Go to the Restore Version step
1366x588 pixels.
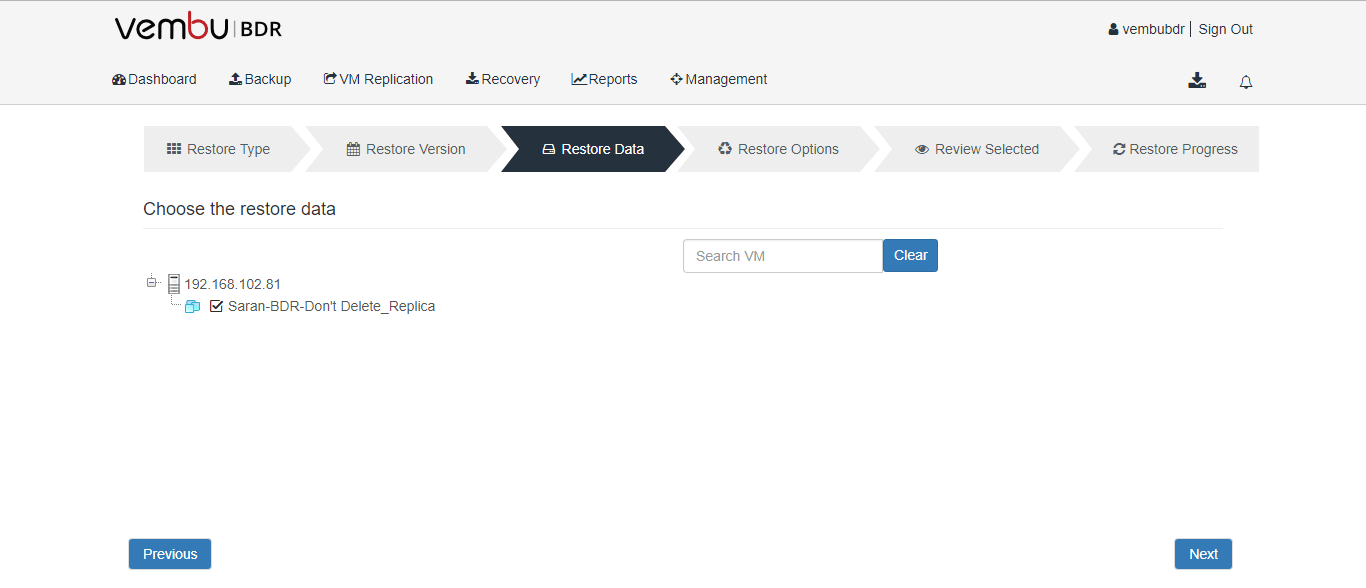[406, 149]
